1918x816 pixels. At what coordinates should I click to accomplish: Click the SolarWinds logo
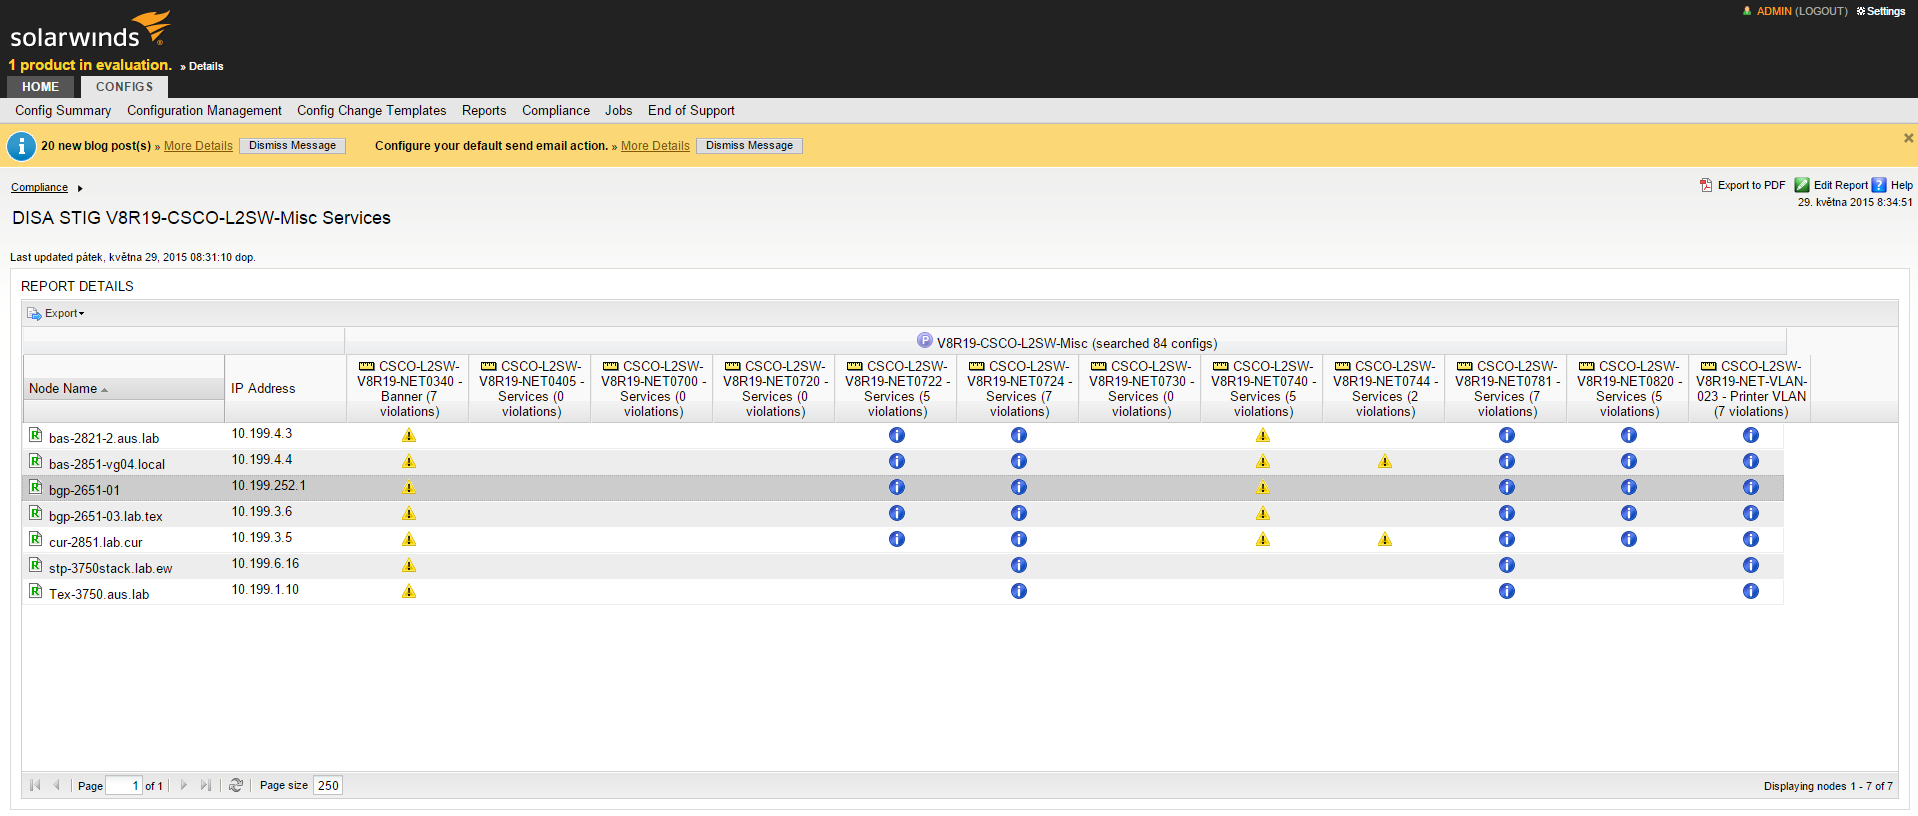pyautogui.click(x=90, y=30)
